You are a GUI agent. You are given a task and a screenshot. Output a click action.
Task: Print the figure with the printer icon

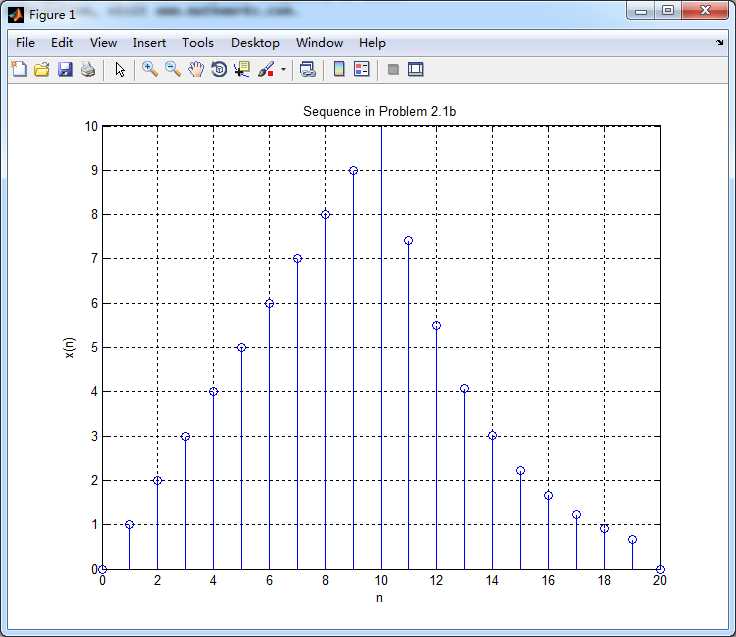point(88,69)
